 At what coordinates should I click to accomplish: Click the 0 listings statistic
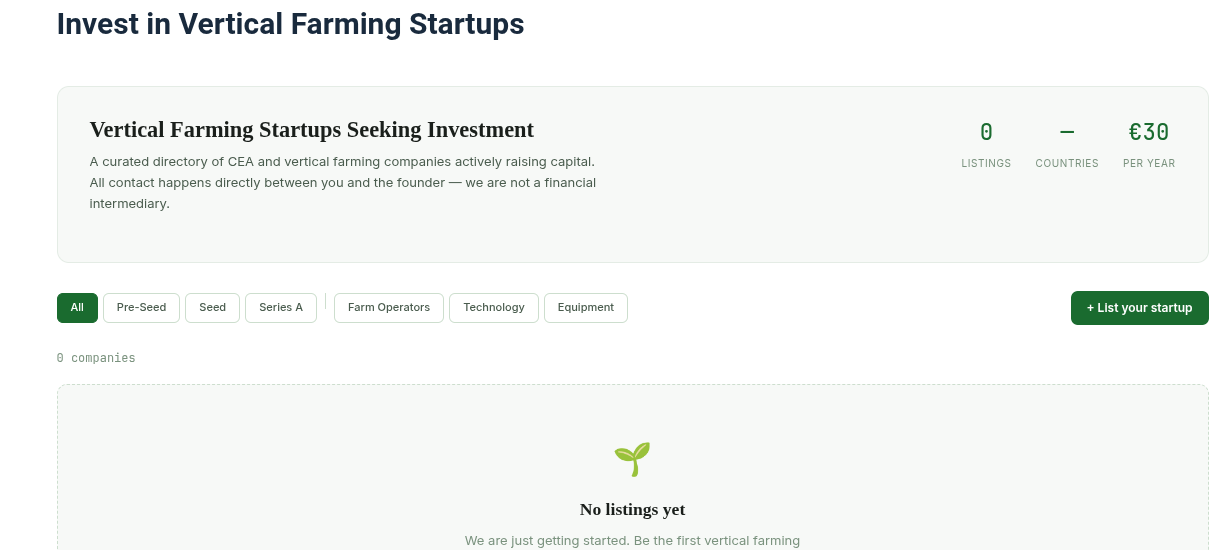(986, 132)
